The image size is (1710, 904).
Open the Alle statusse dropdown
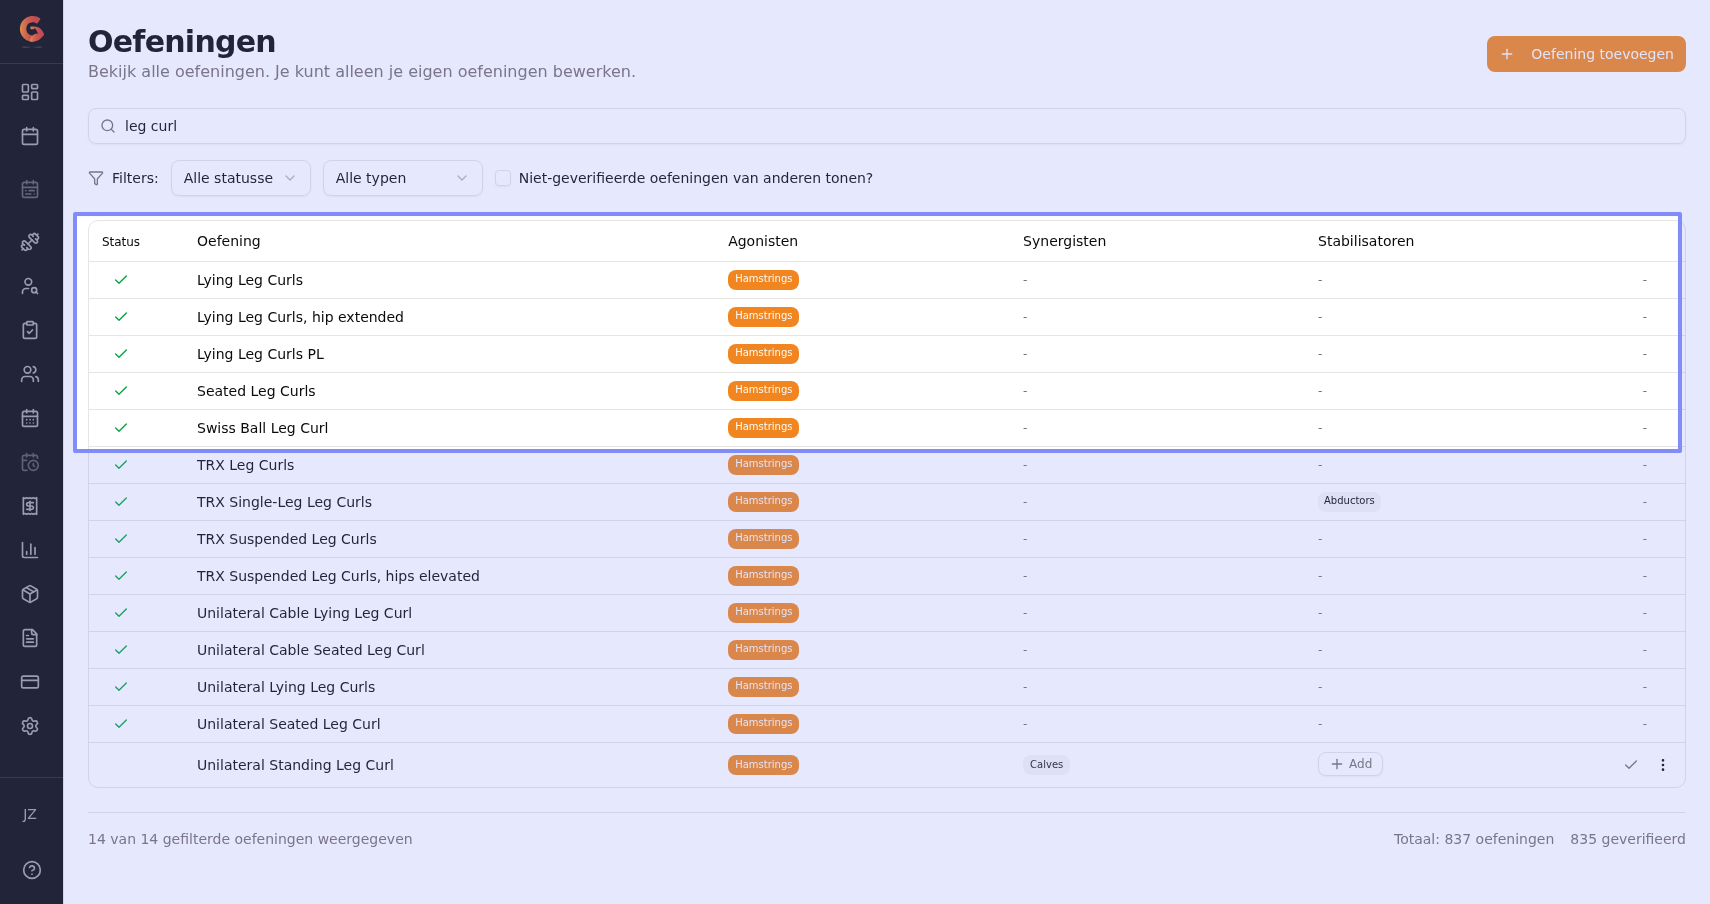[241, 178]
